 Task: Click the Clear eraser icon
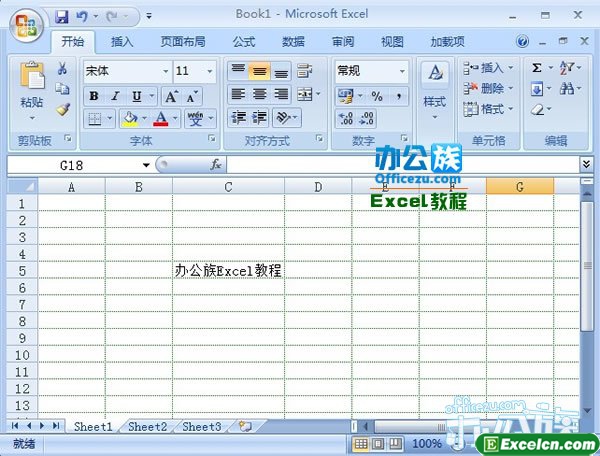537,110
